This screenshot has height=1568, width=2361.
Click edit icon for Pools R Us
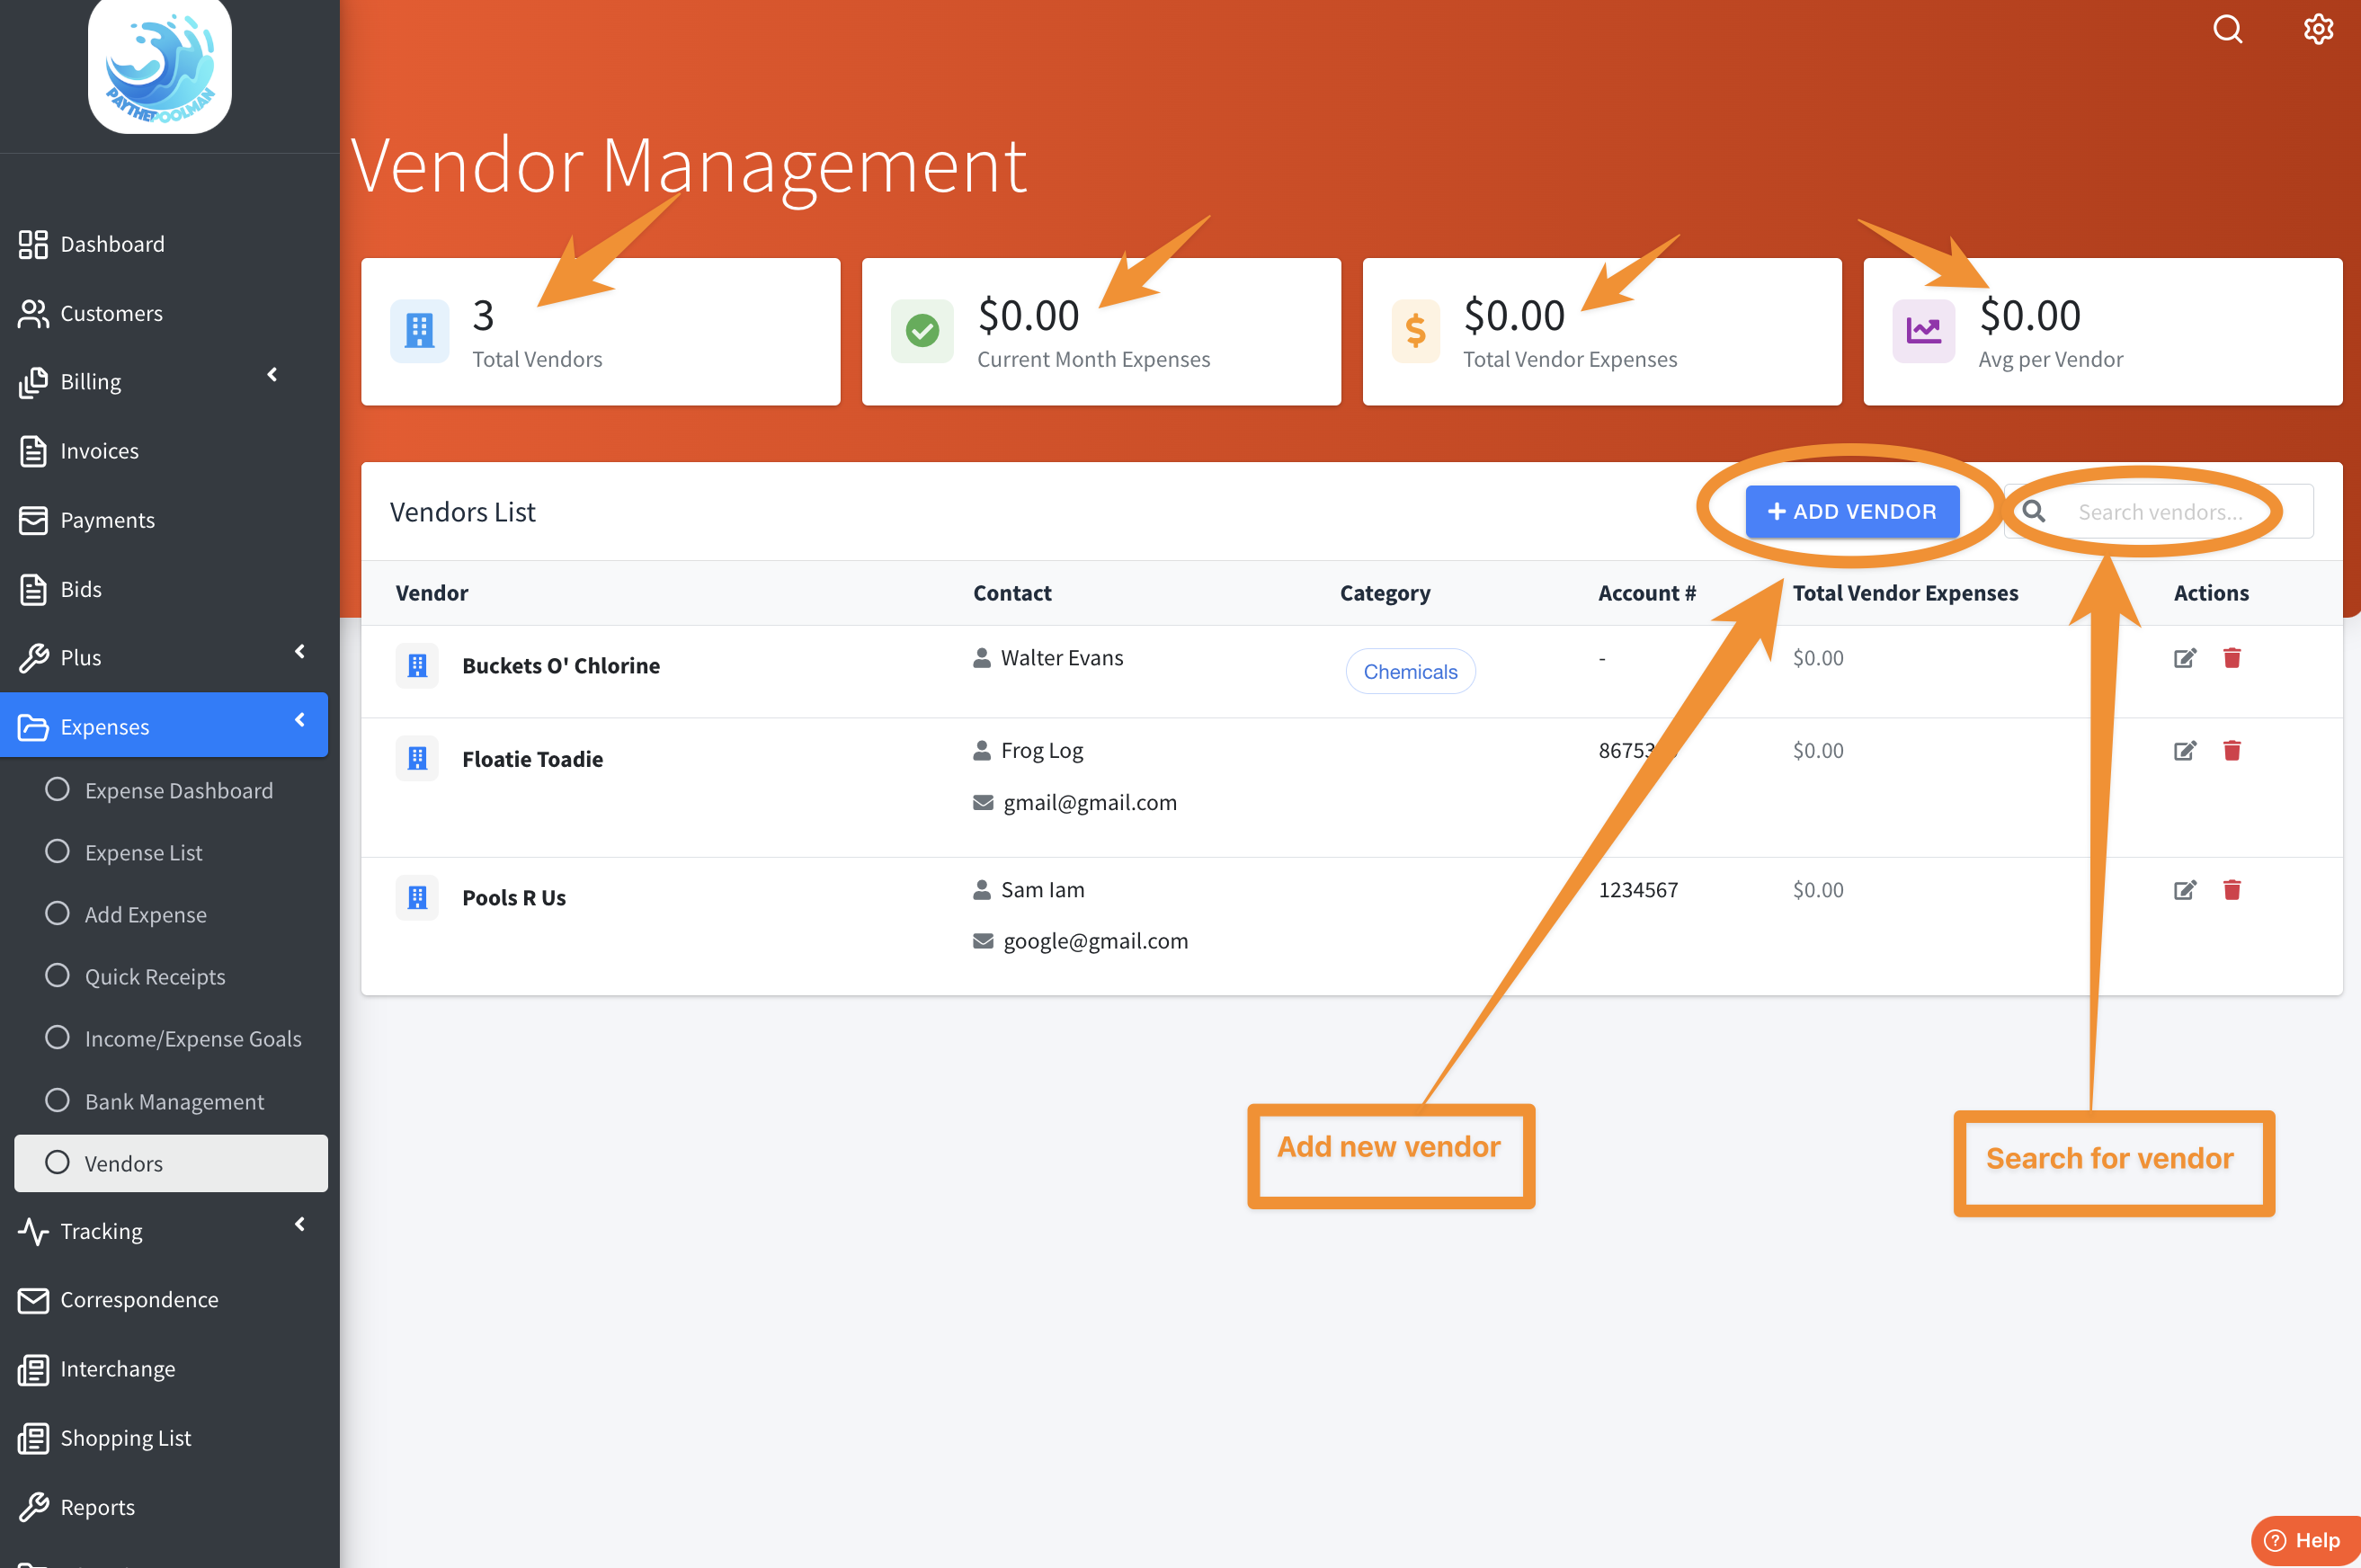pyautogui.click(x=2184, y=890)
